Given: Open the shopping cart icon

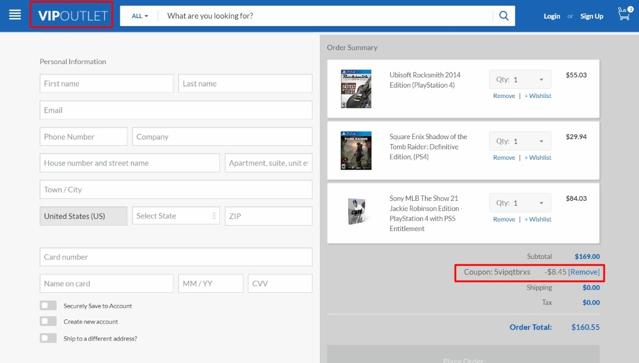Looking at the screenshot, I should pos(625,14).
